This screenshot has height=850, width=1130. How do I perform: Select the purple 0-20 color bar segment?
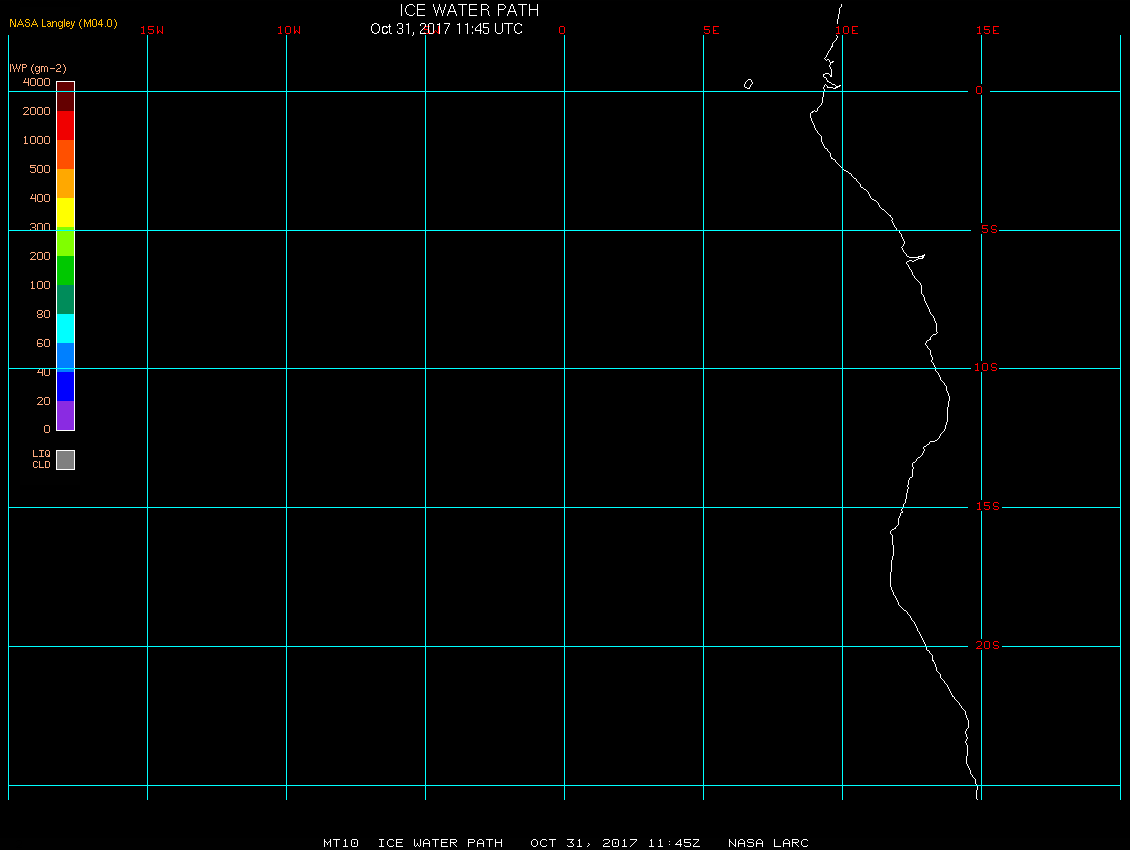pos(66,415)
